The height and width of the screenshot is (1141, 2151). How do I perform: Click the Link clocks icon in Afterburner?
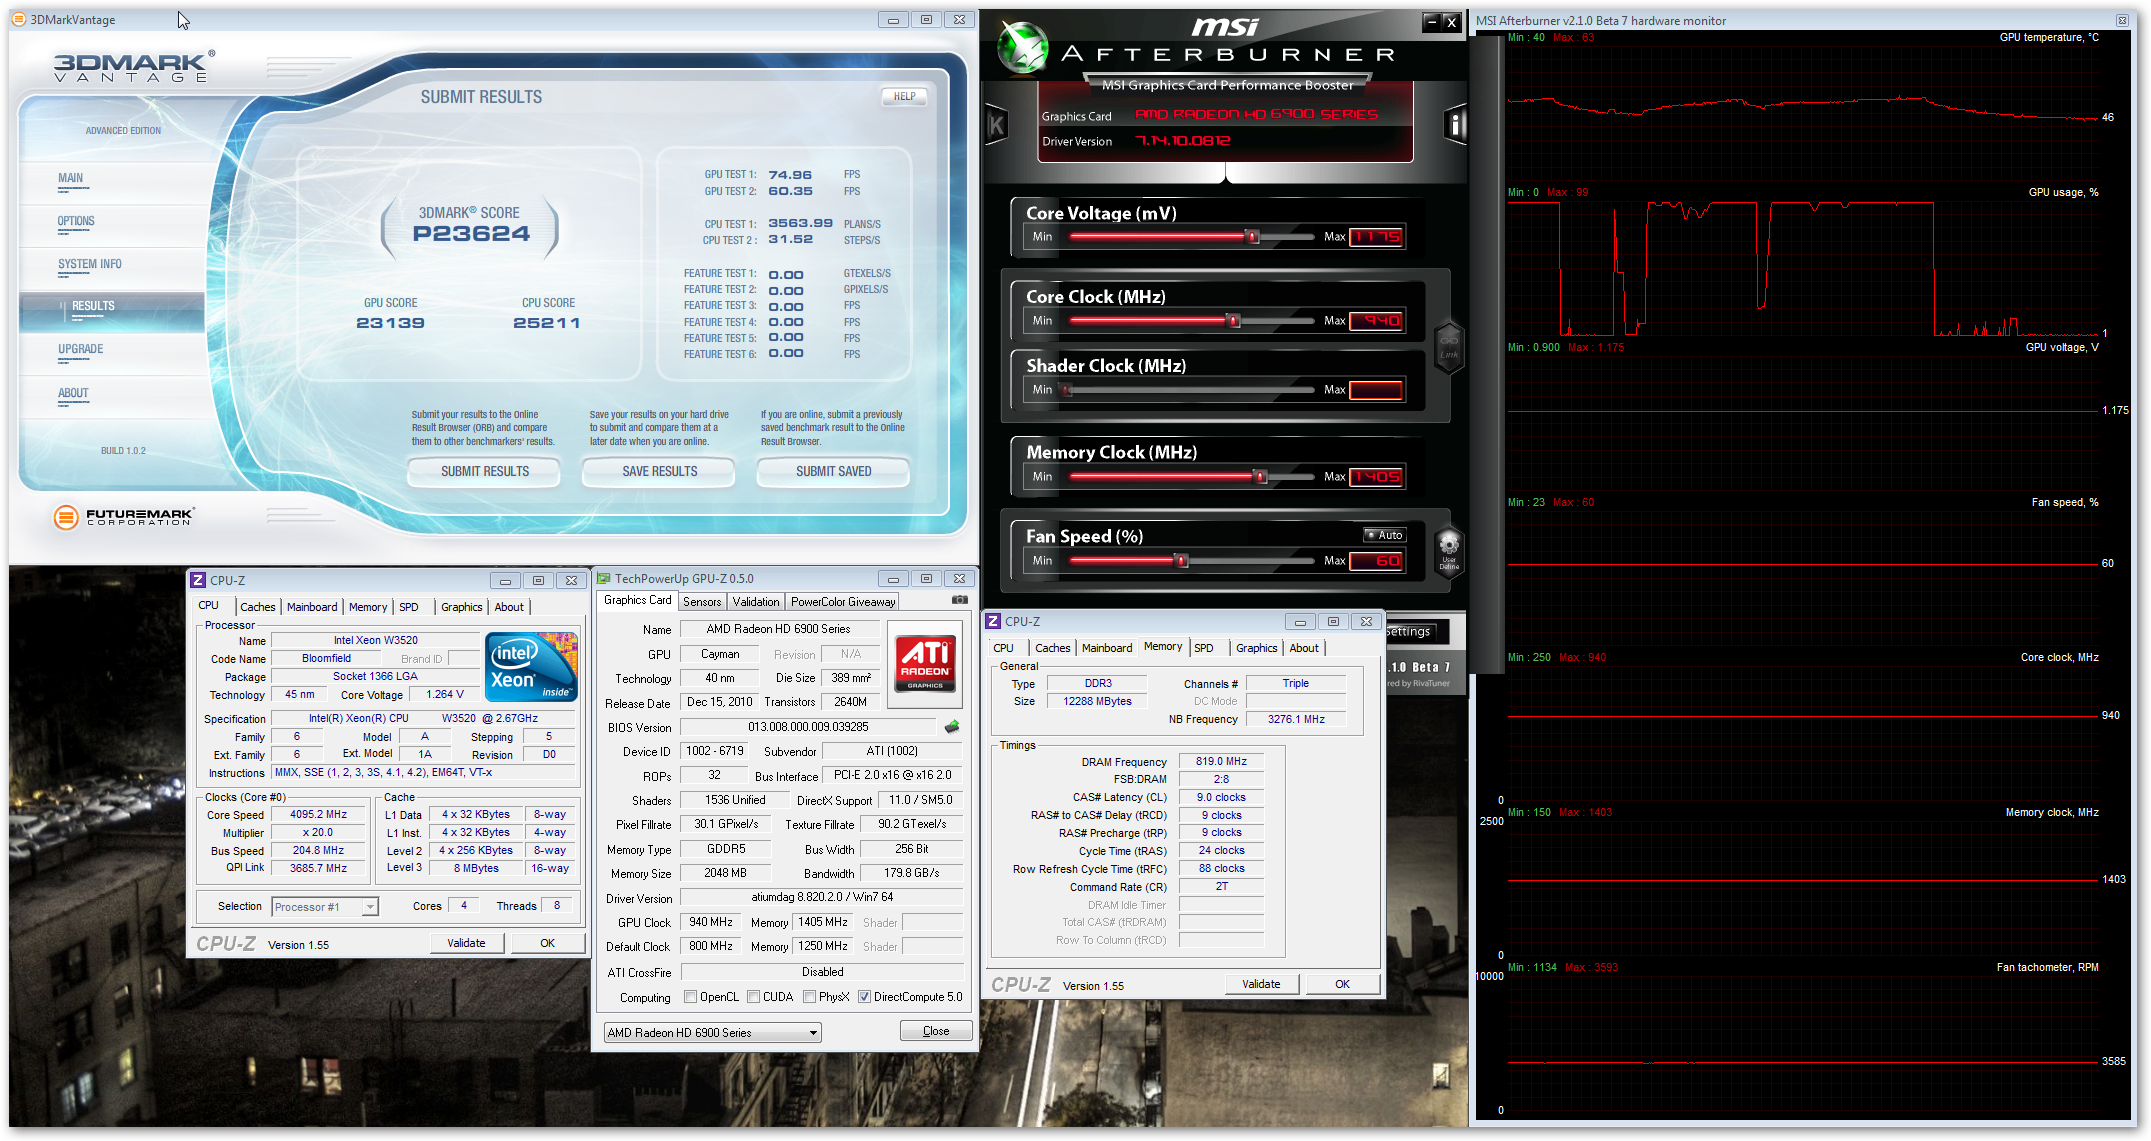coord(1449,347)
